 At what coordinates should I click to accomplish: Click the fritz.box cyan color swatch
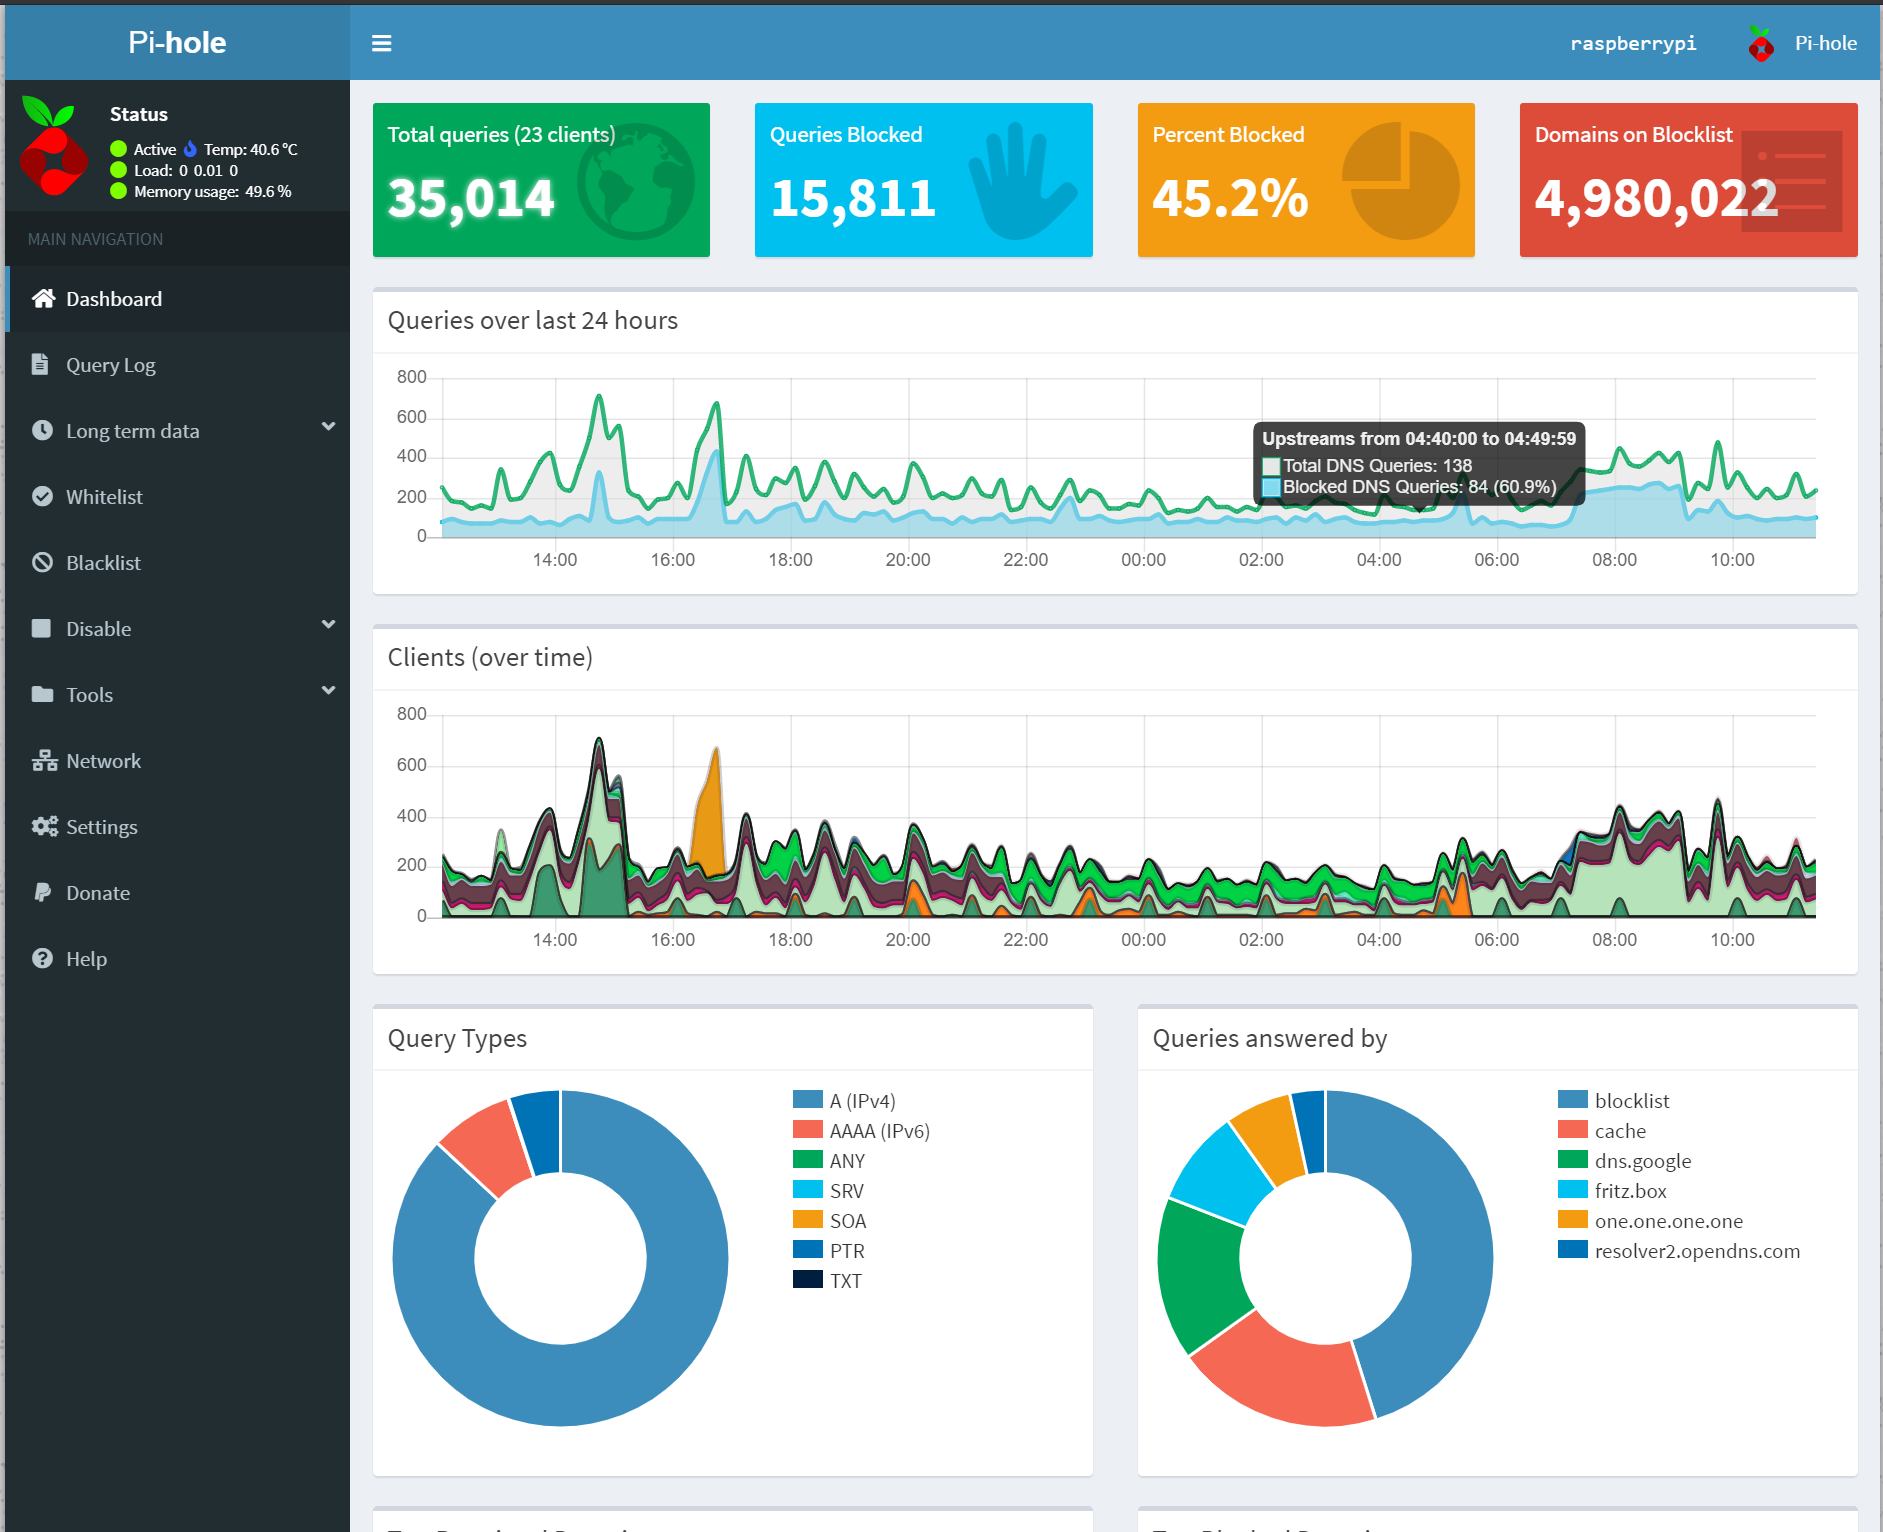(x=1572, y=1189)
